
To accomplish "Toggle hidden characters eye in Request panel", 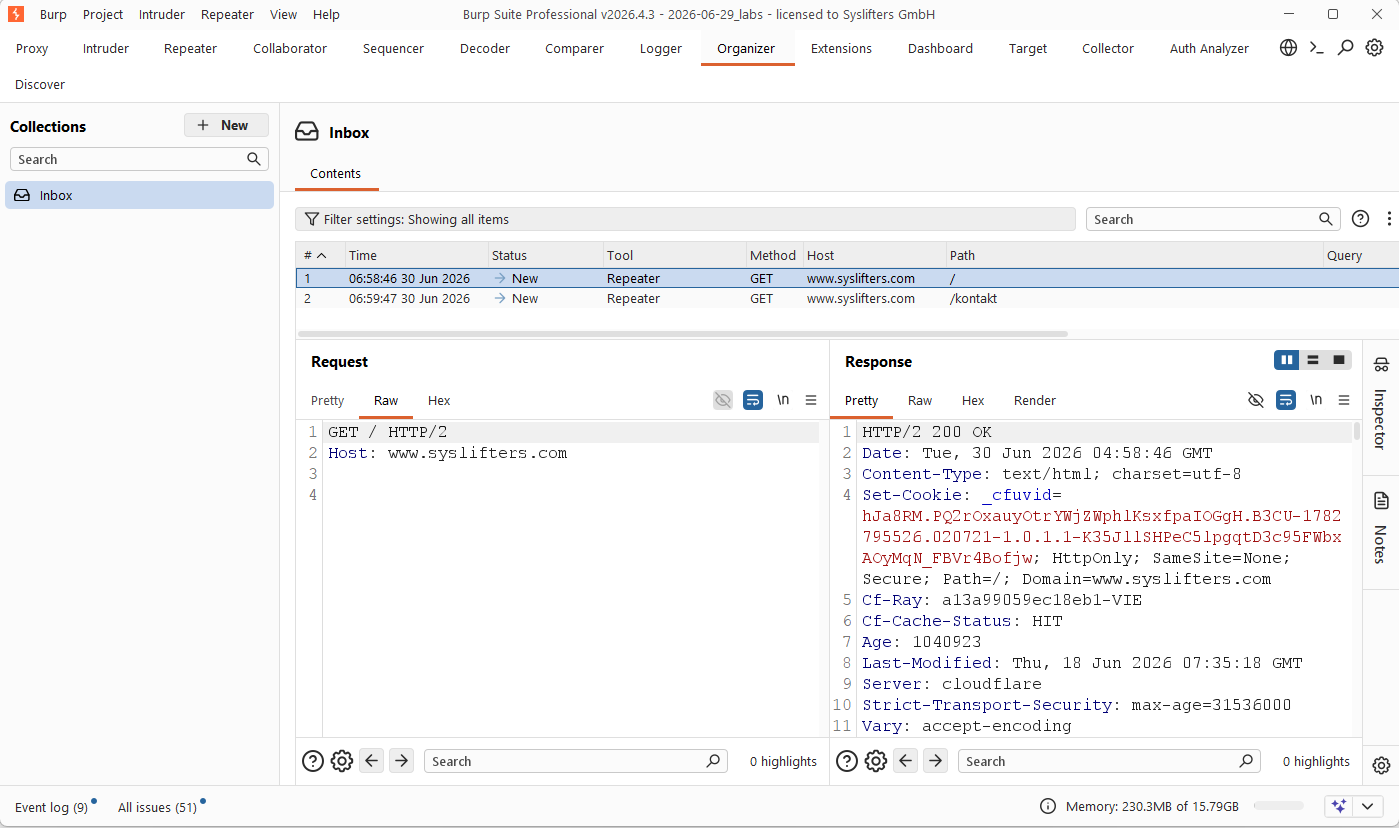I will (723, 400).
